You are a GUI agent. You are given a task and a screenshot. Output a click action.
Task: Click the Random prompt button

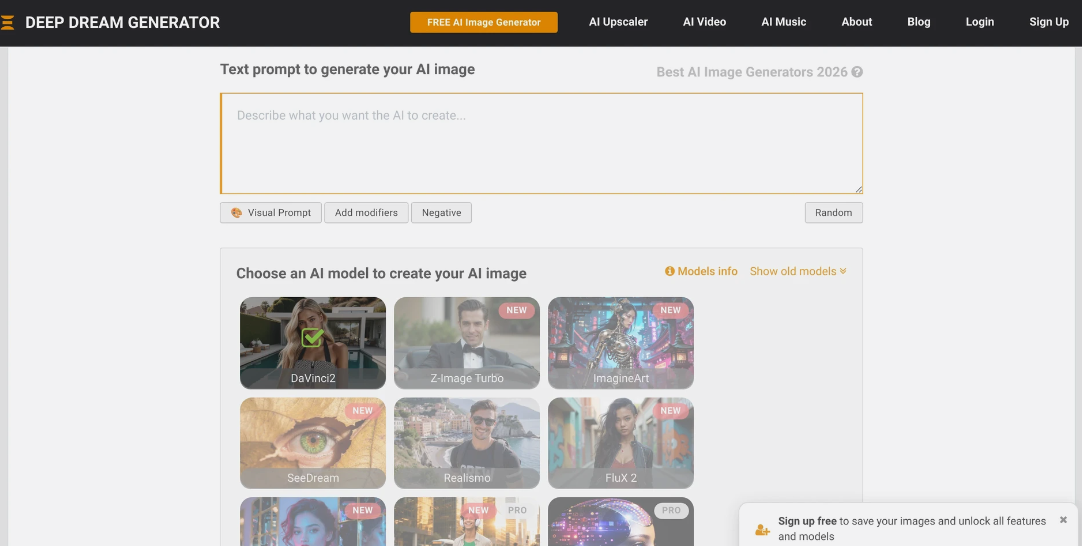click(x=833, y=213)
